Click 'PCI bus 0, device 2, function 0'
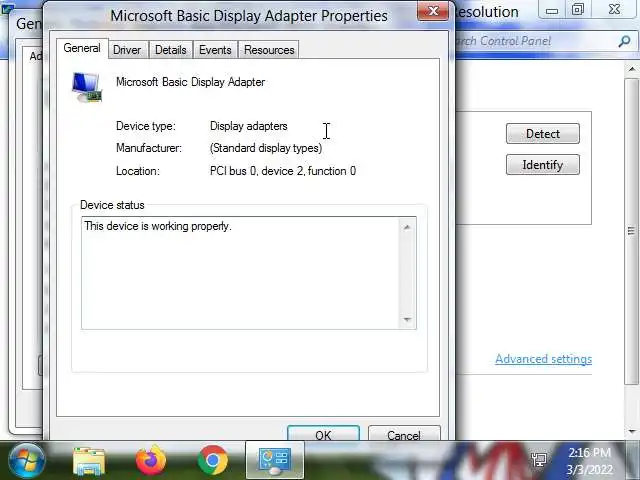Screen dimensions: 640x480 283,171
